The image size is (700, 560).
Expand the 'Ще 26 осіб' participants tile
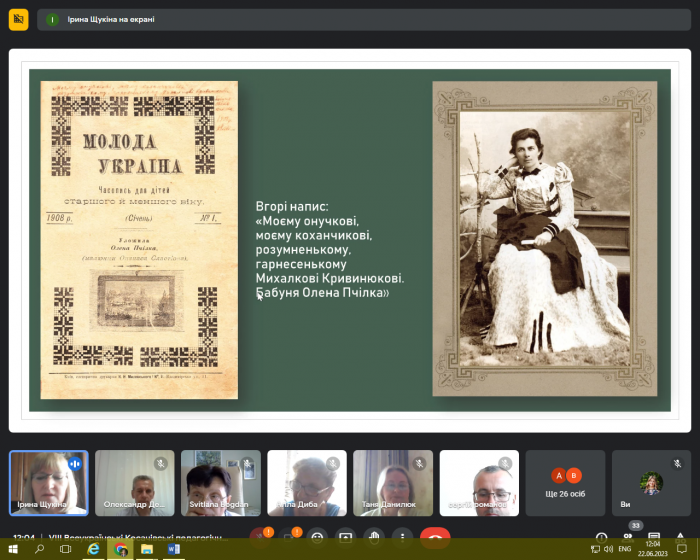(566, 482)
